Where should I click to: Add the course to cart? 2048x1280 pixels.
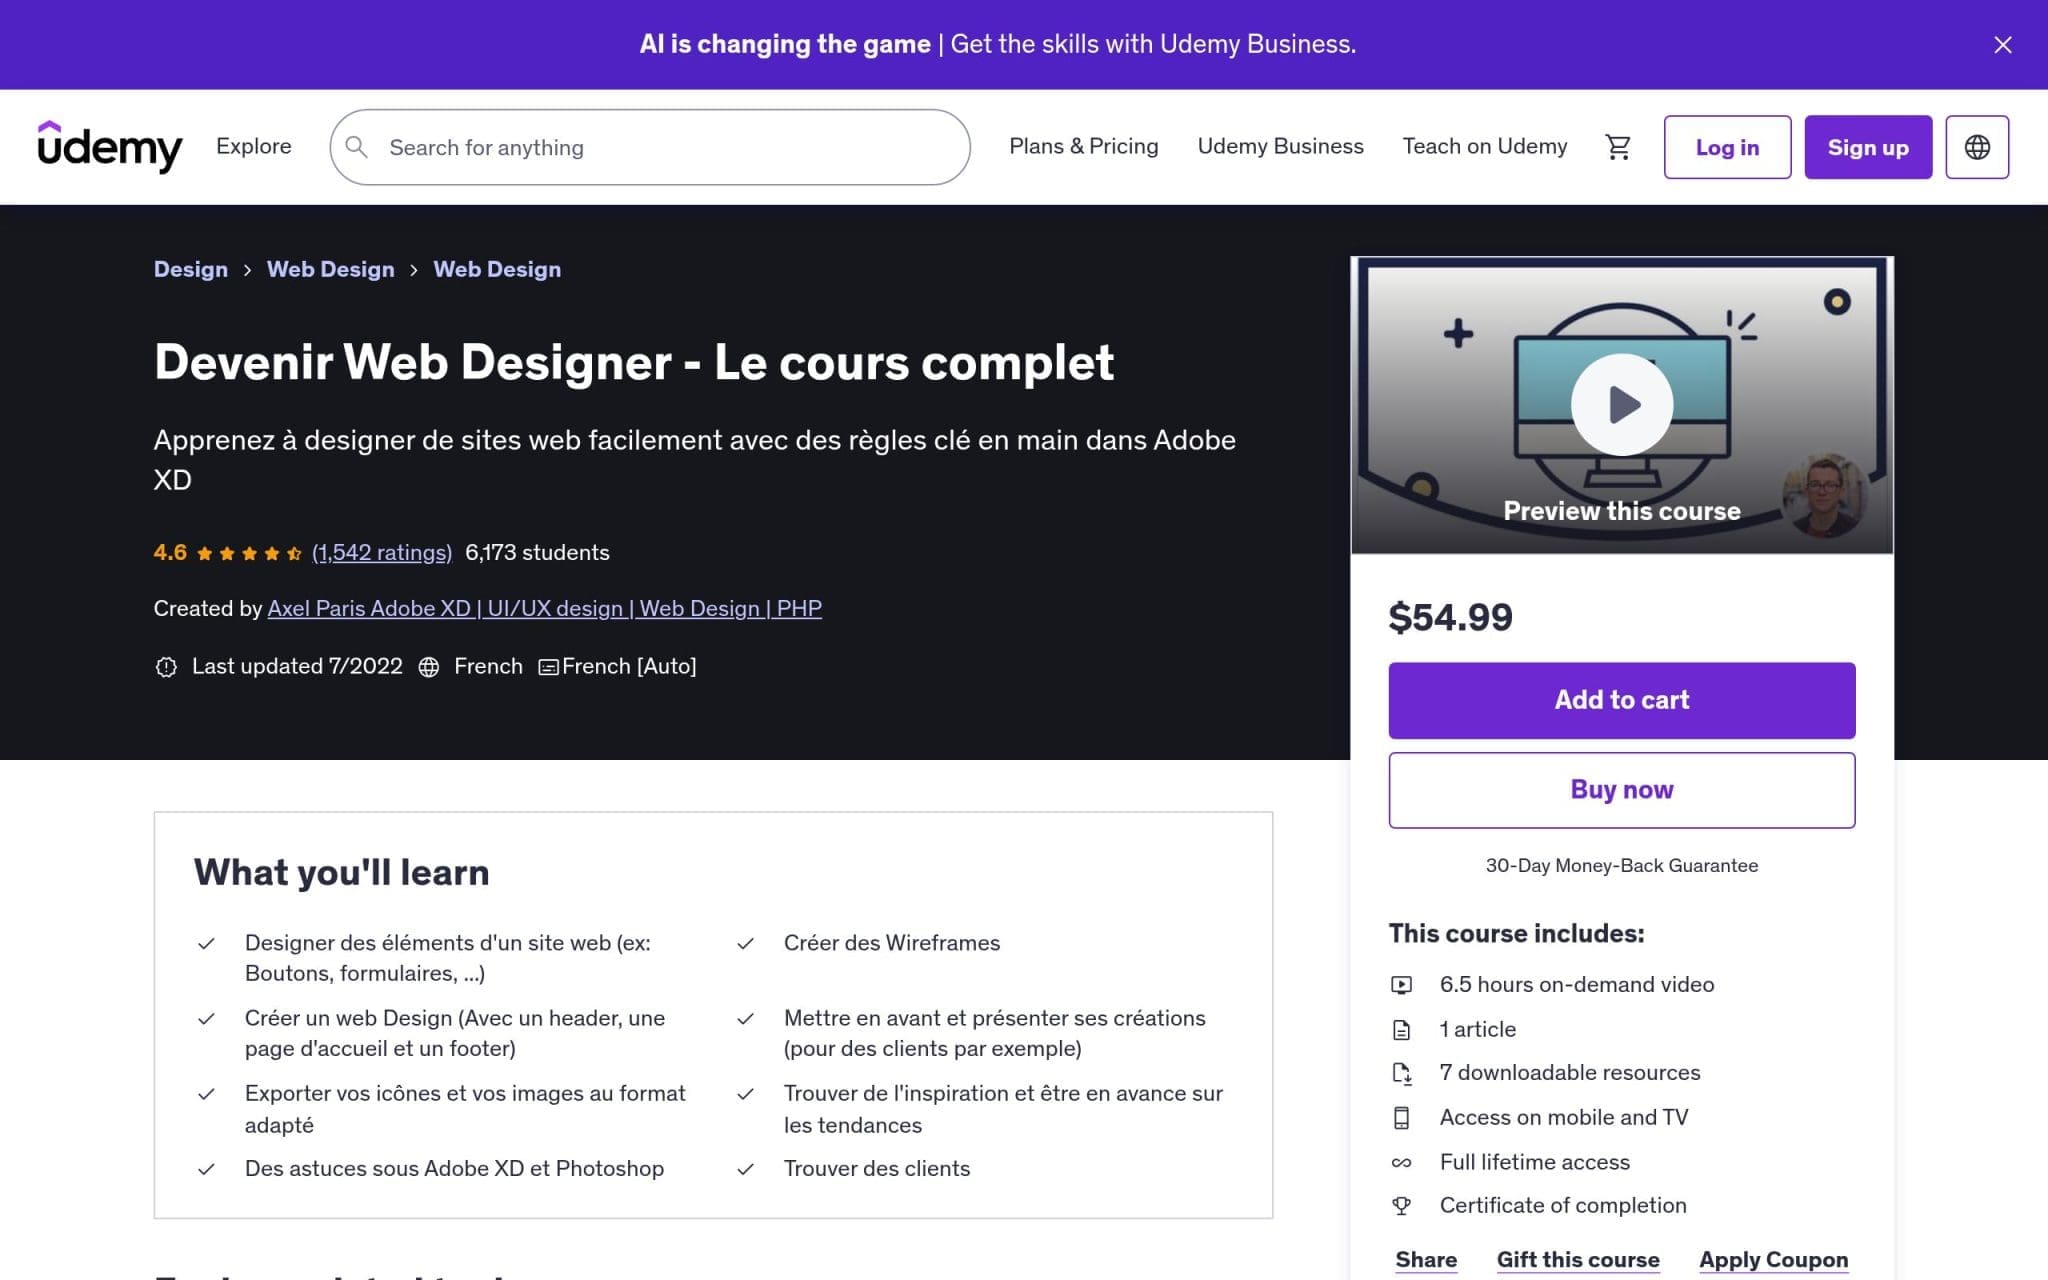click(x=1621, y=700)
